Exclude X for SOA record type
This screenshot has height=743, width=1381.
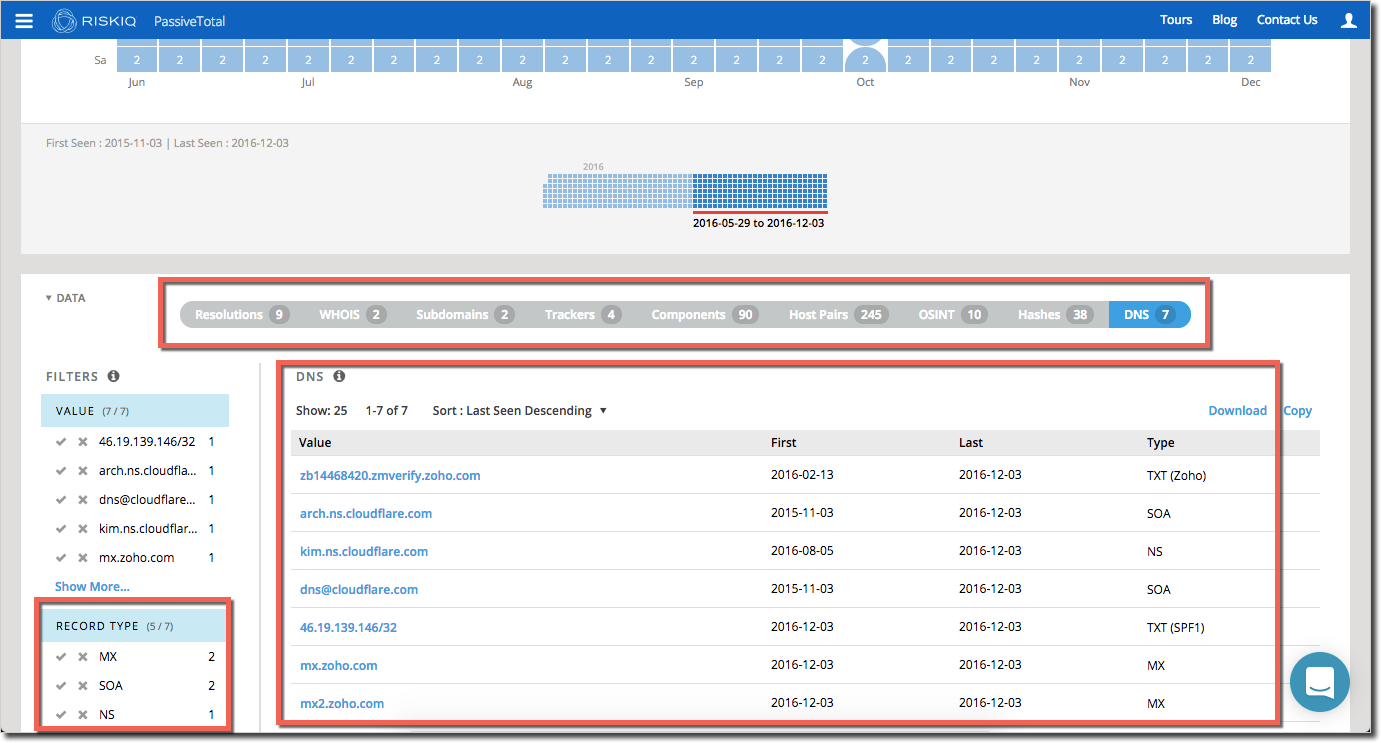pos(83,685)
